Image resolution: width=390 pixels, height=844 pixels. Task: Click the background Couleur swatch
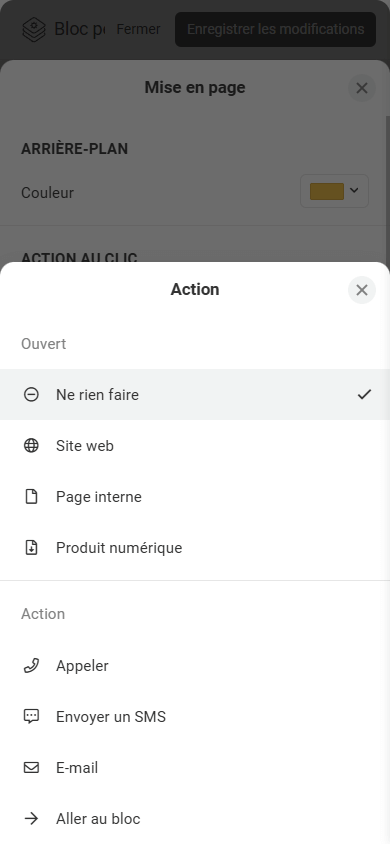[327, 191]
